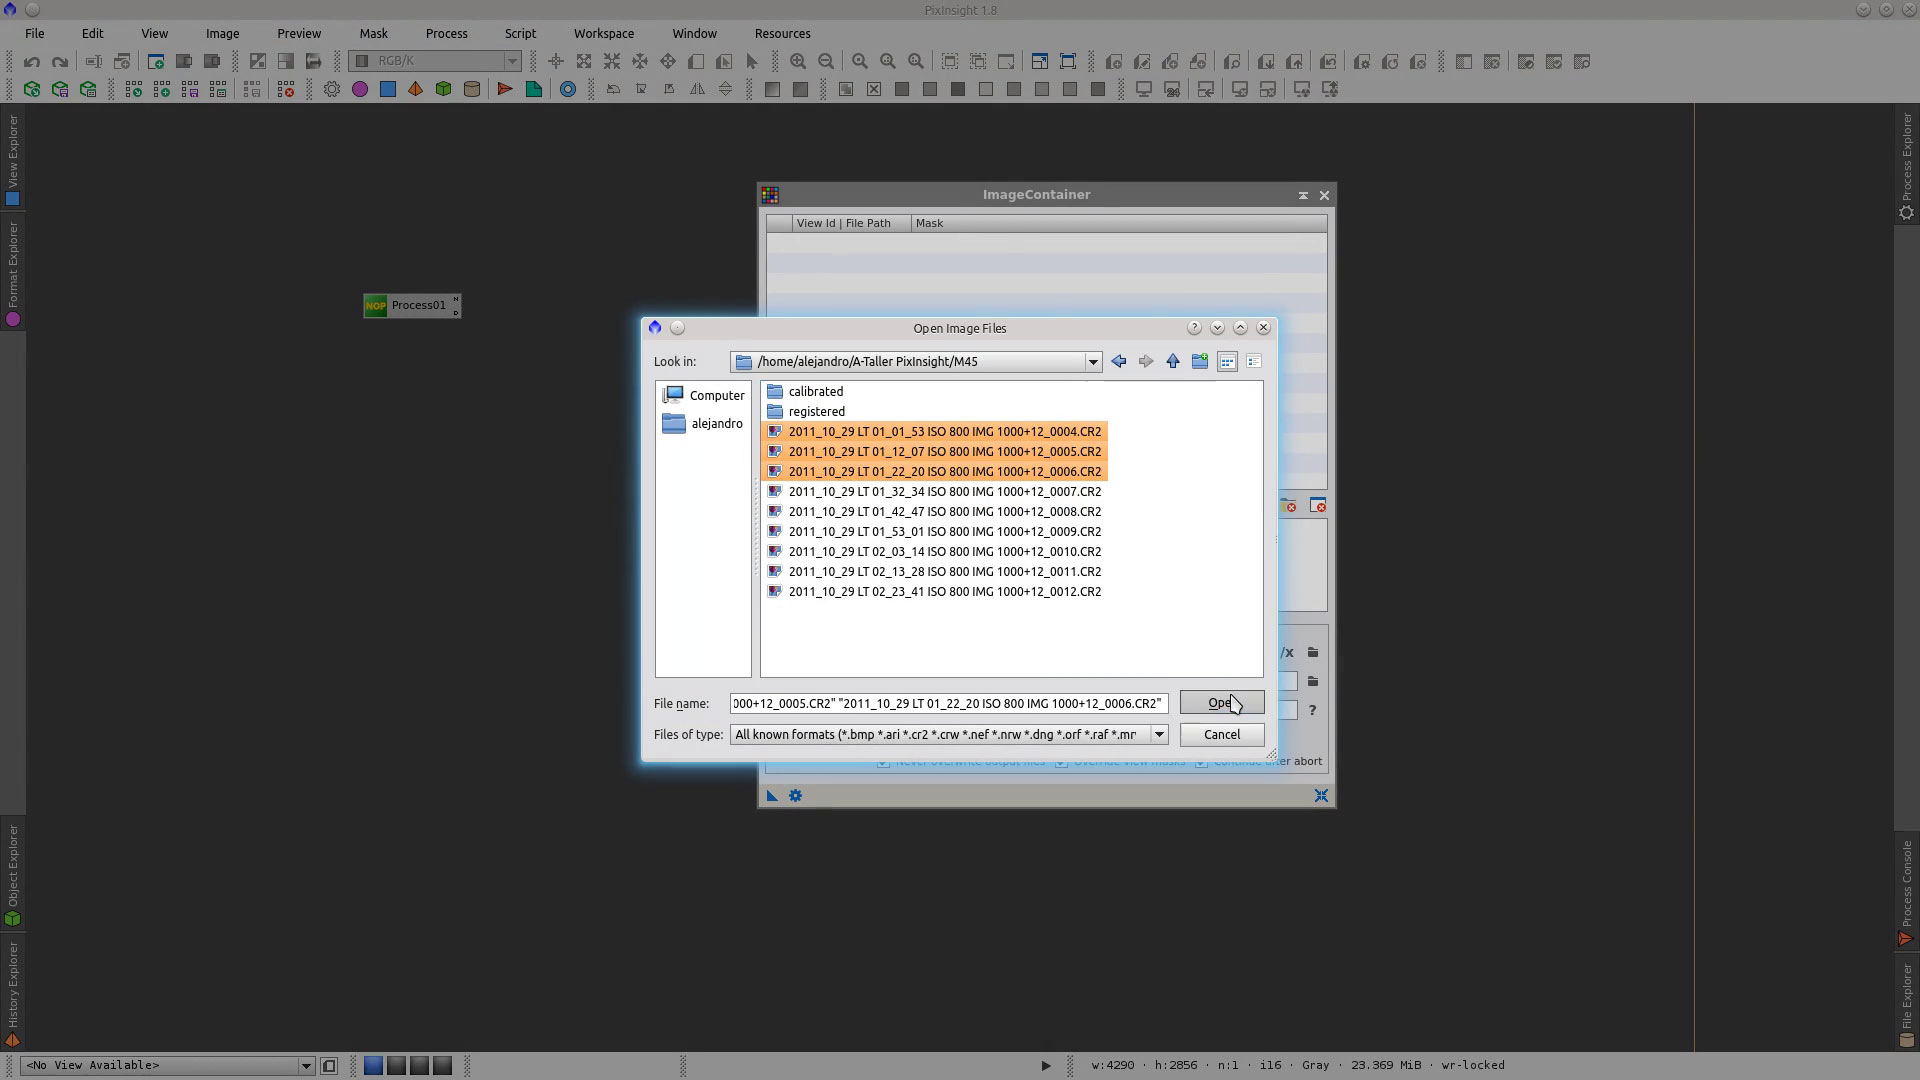Open the Process Explorer side tab

coord(1907,165)
